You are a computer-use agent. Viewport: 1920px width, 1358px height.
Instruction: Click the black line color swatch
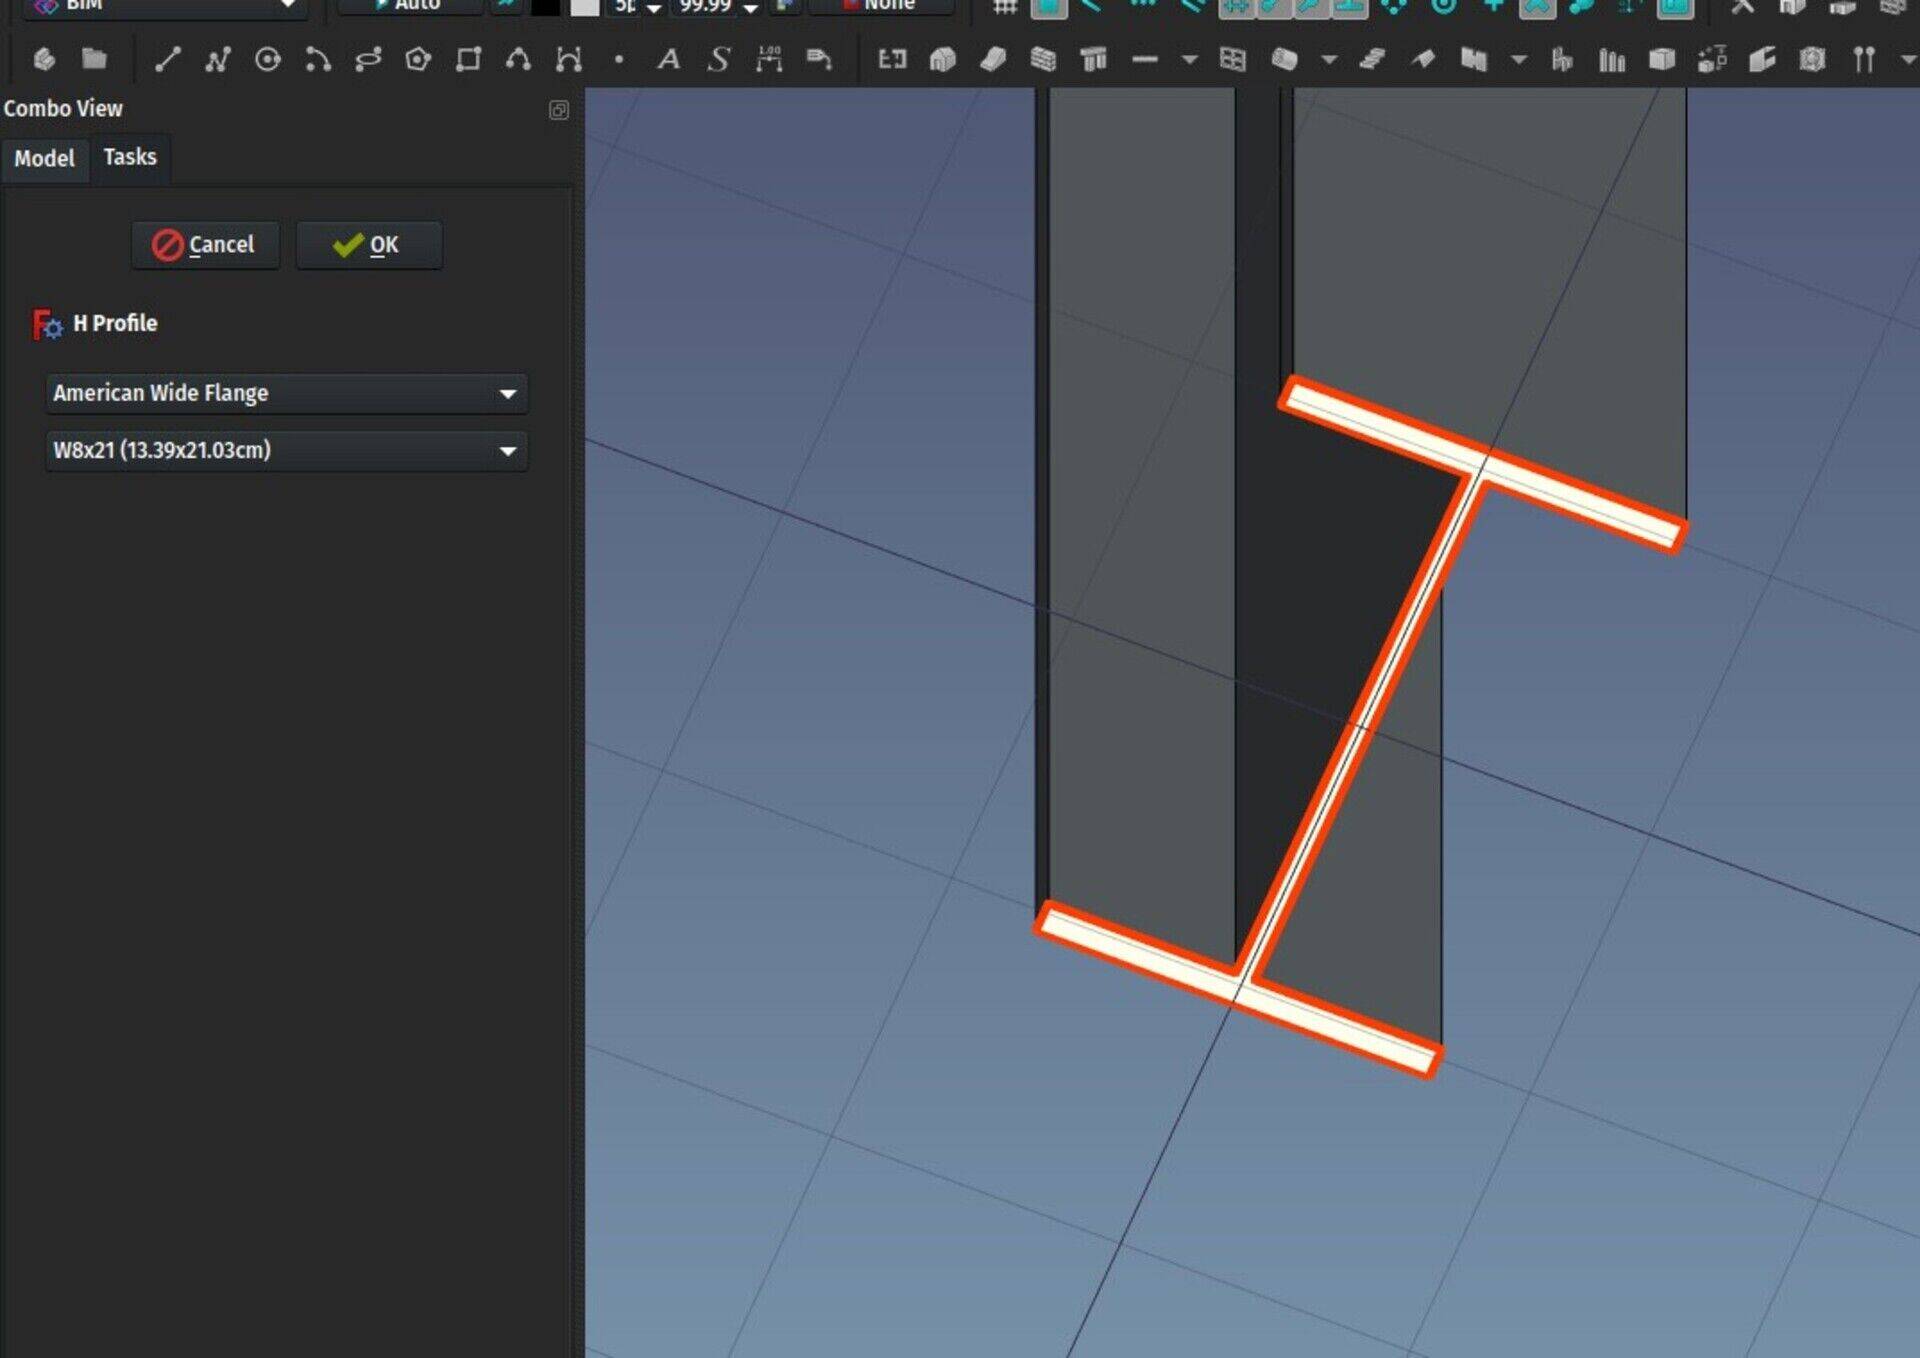545,6
